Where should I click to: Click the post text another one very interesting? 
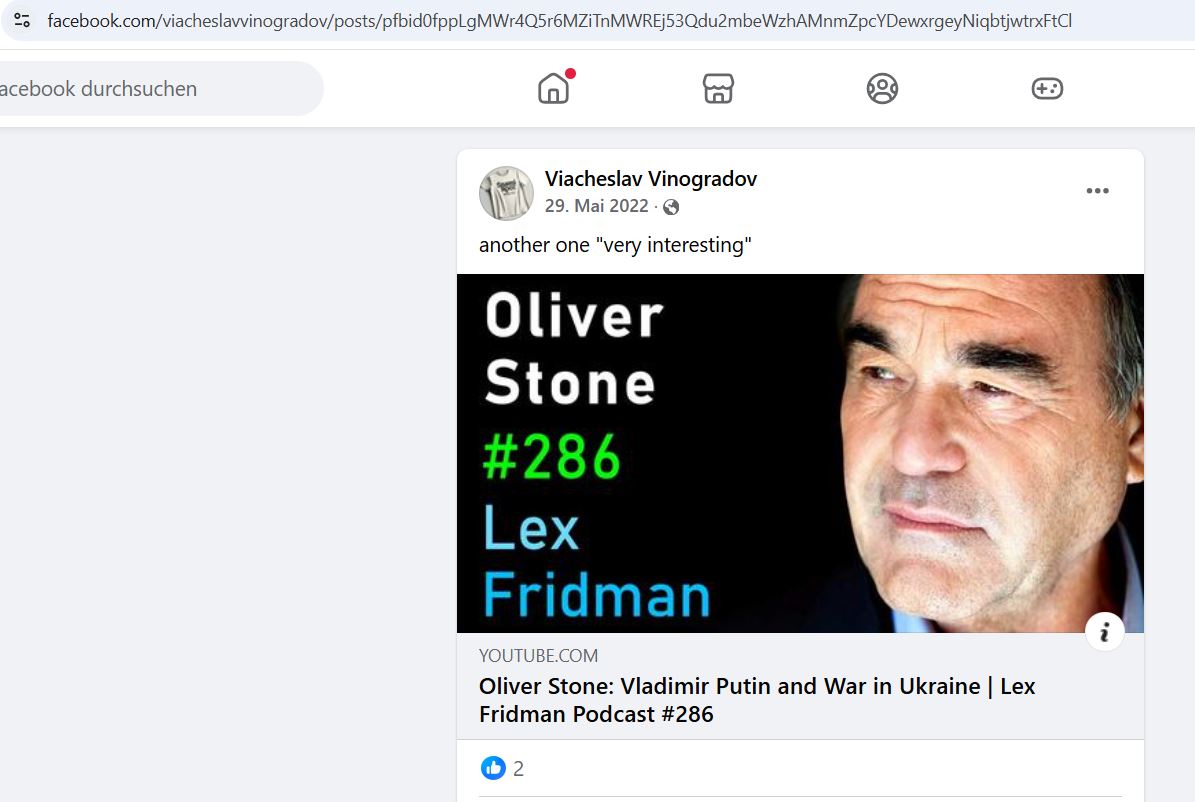pos(615,245)
